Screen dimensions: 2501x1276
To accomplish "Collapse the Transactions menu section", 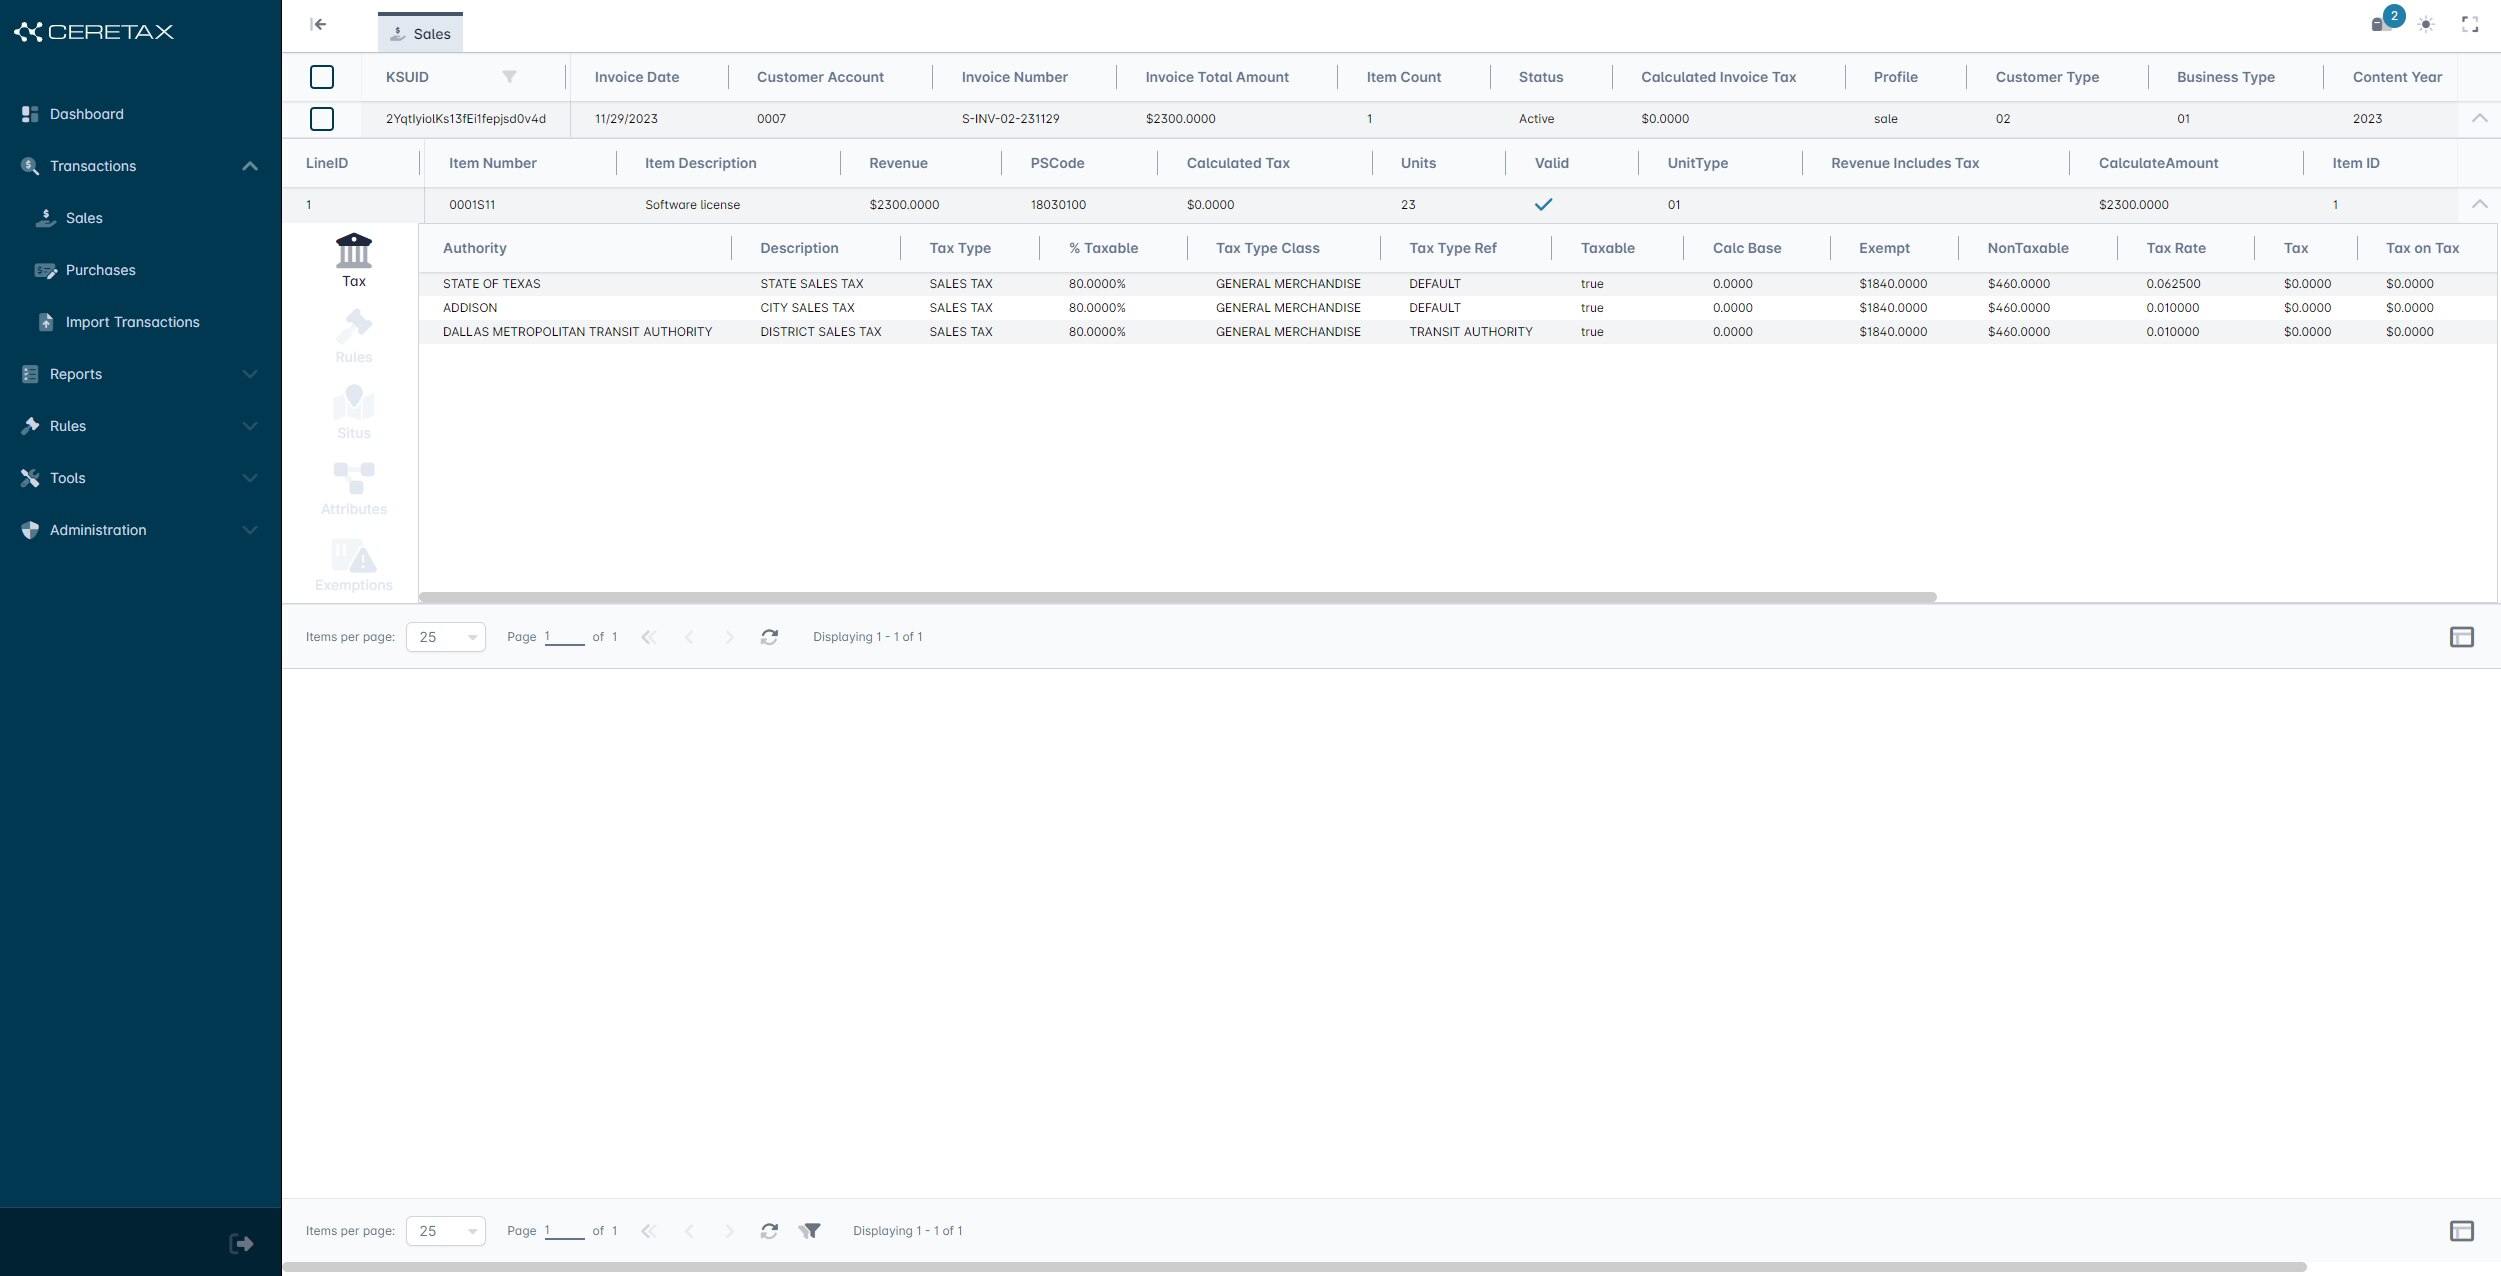I will [x=250, y=166].
